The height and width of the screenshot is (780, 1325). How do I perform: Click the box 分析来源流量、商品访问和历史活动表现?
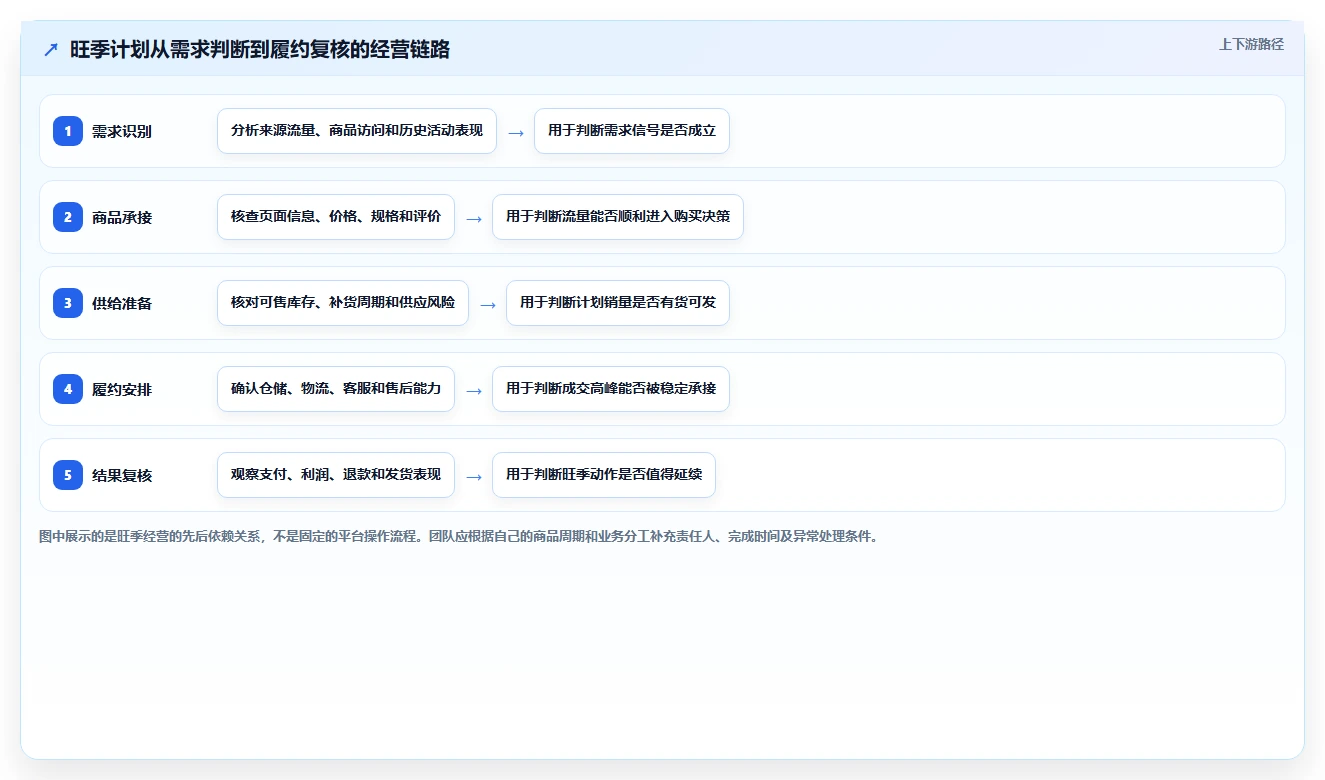[357, 131]
